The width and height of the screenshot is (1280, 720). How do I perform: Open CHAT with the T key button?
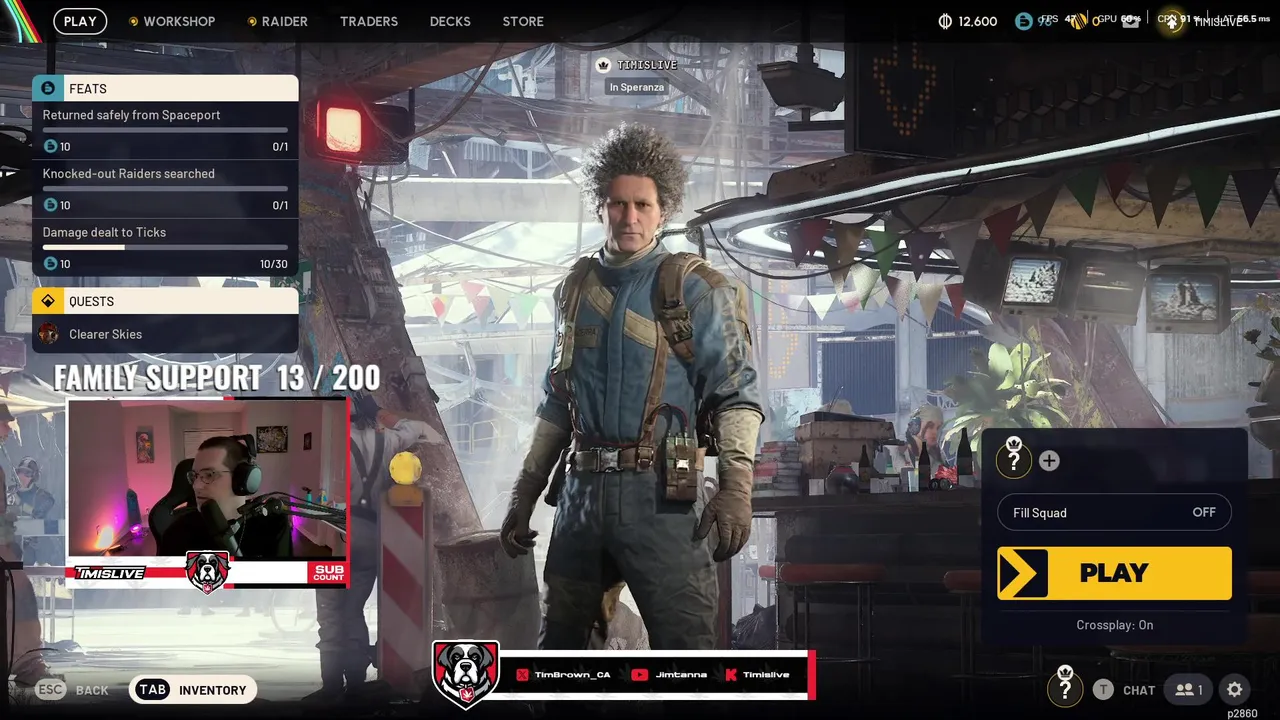coord(1103,690)
